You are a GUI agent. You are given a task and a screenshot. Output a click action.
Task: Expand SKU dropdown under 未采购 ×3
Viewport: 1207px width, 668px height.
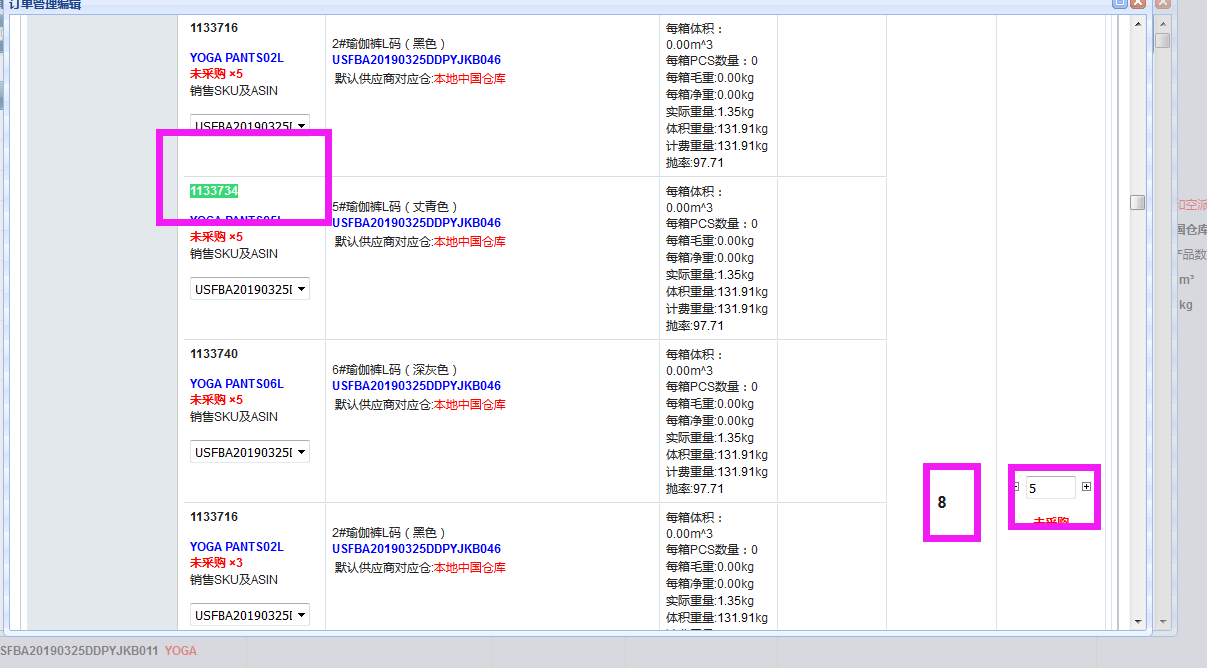click(250, 615)
